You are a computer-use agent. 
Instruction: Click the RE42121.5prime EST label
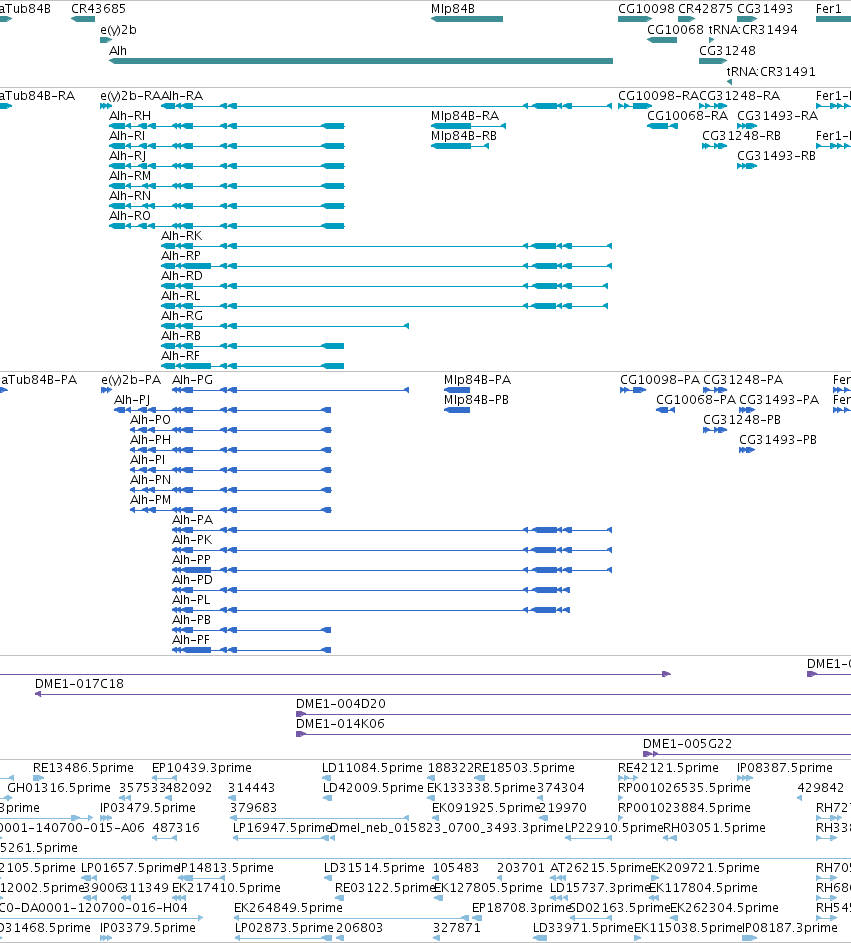pos(668,767)
